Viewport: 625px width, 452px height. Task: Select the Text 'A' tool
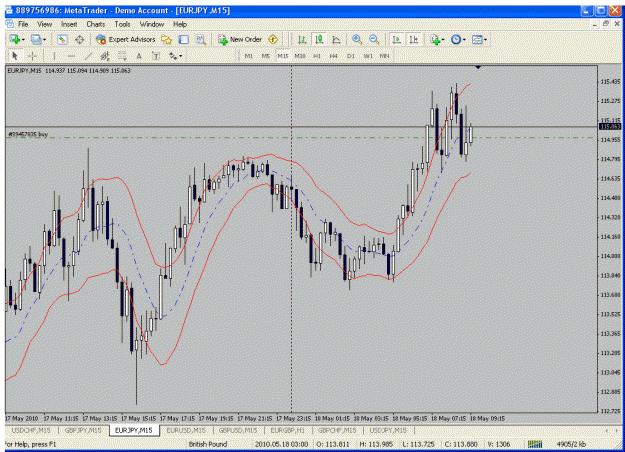click(139, 56)
